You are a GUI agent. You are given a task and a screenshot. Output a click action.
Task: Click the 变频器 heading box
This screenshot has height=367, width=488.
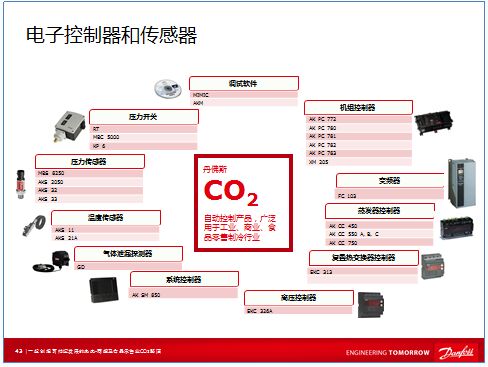[x=390, y=180]
